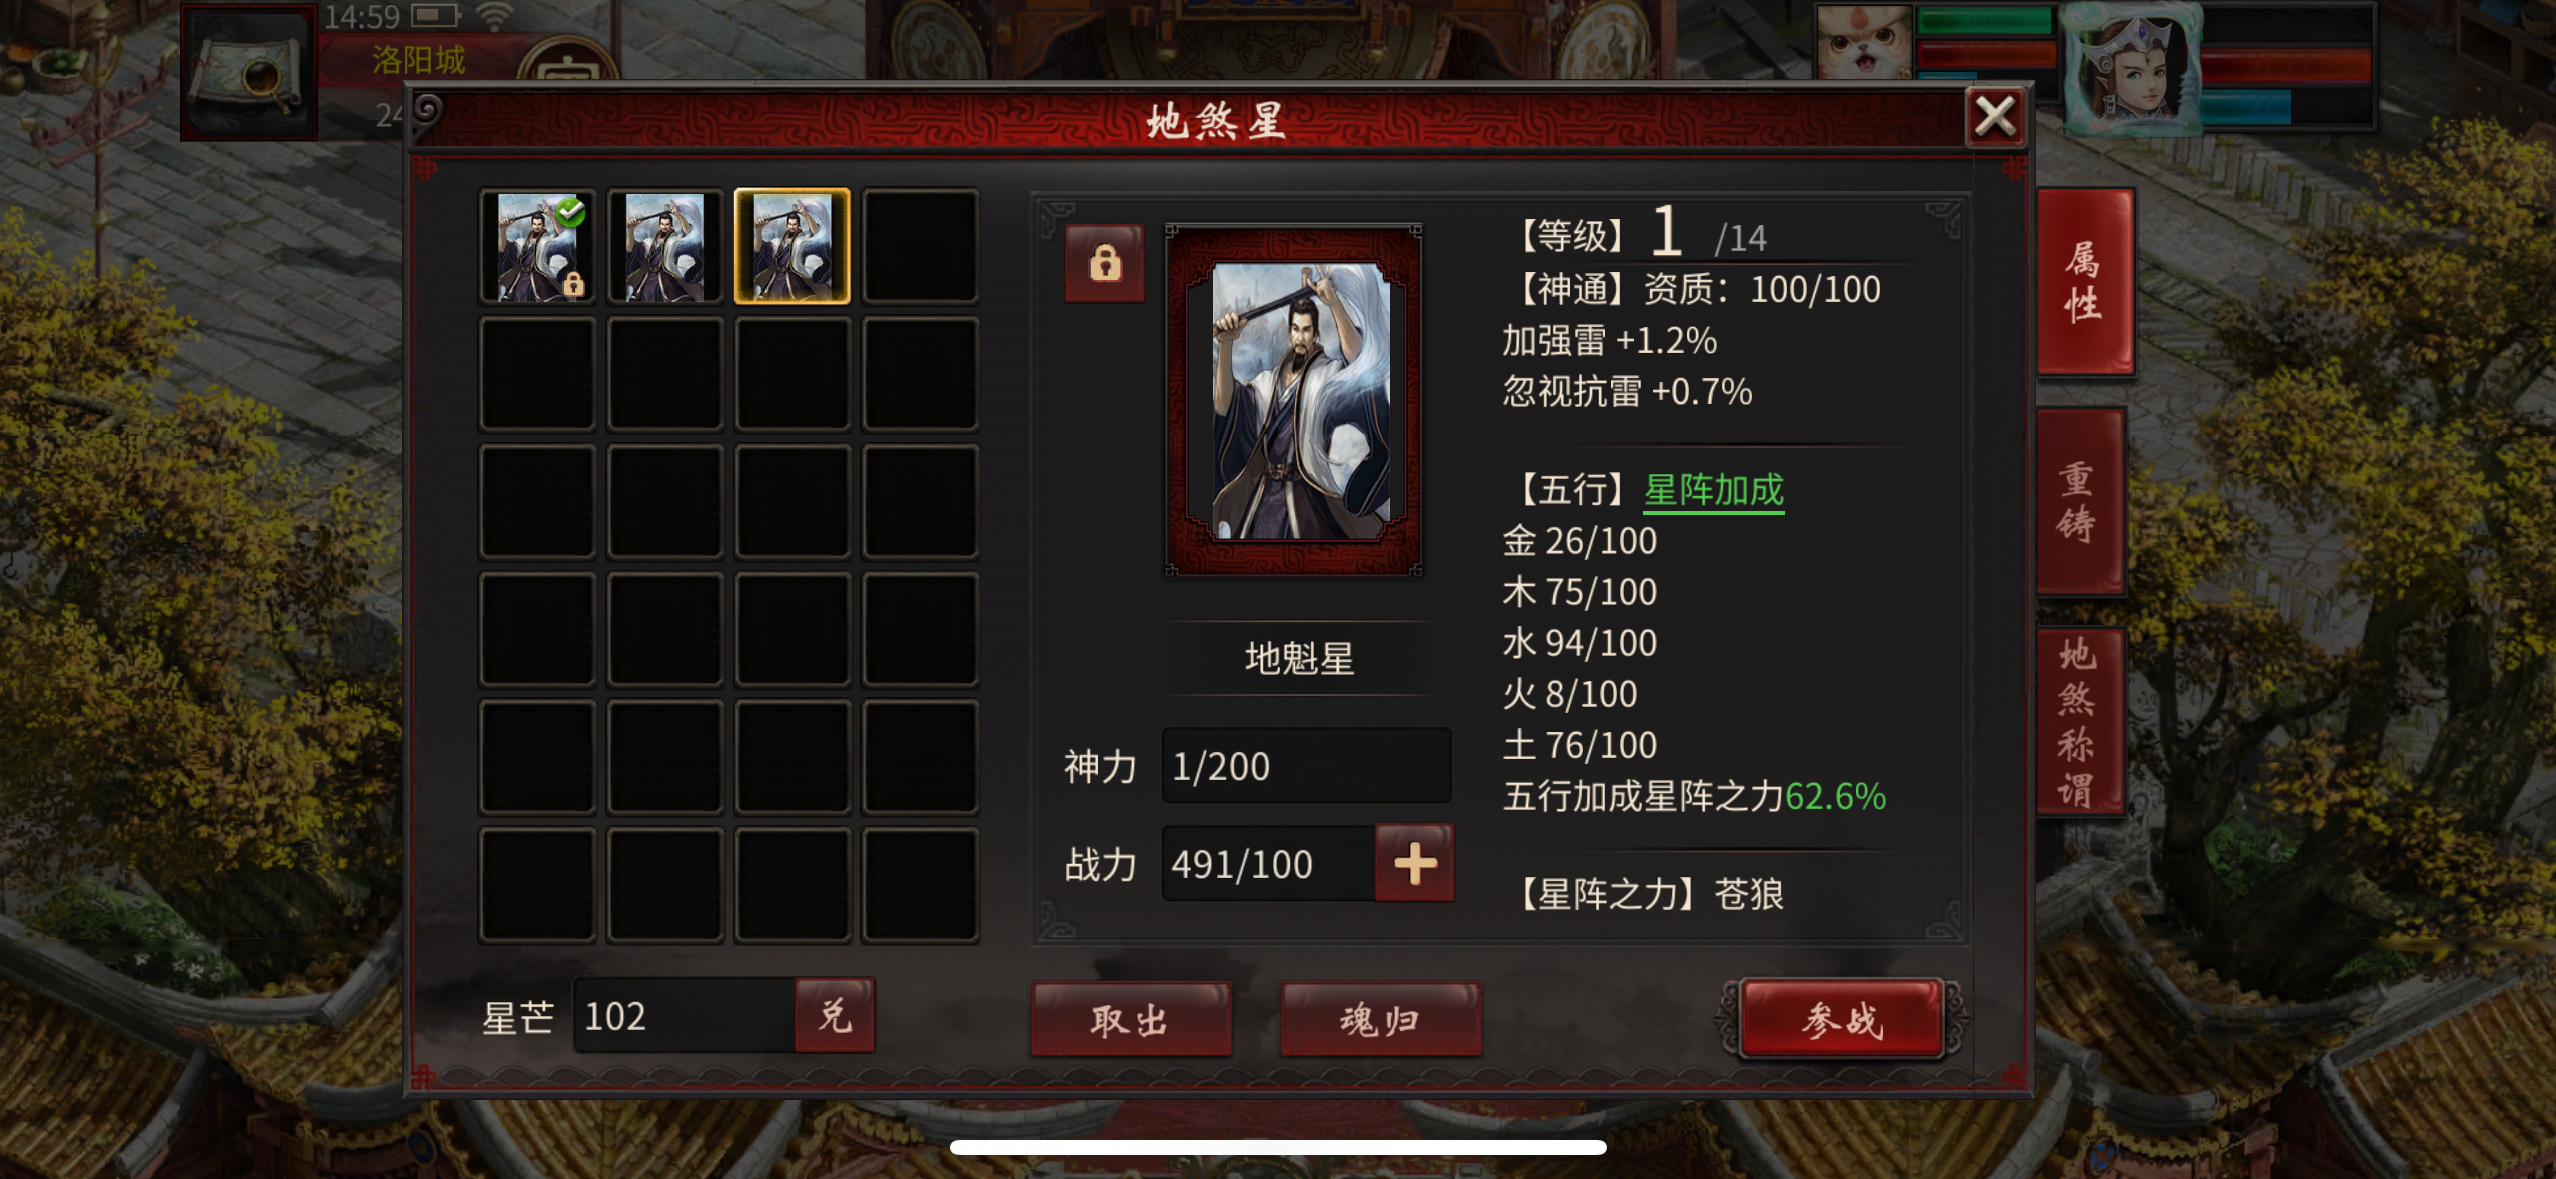Screen dimensions: 2556x1179
Task: Click the 取出 button
Action: pos(1131,1019)
